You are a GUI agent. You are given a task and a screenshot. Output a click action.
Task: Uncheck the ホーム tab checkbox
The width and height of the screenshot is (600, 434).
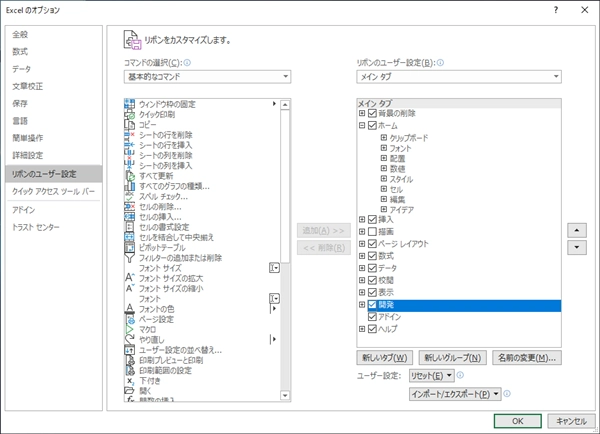[372, 125]
